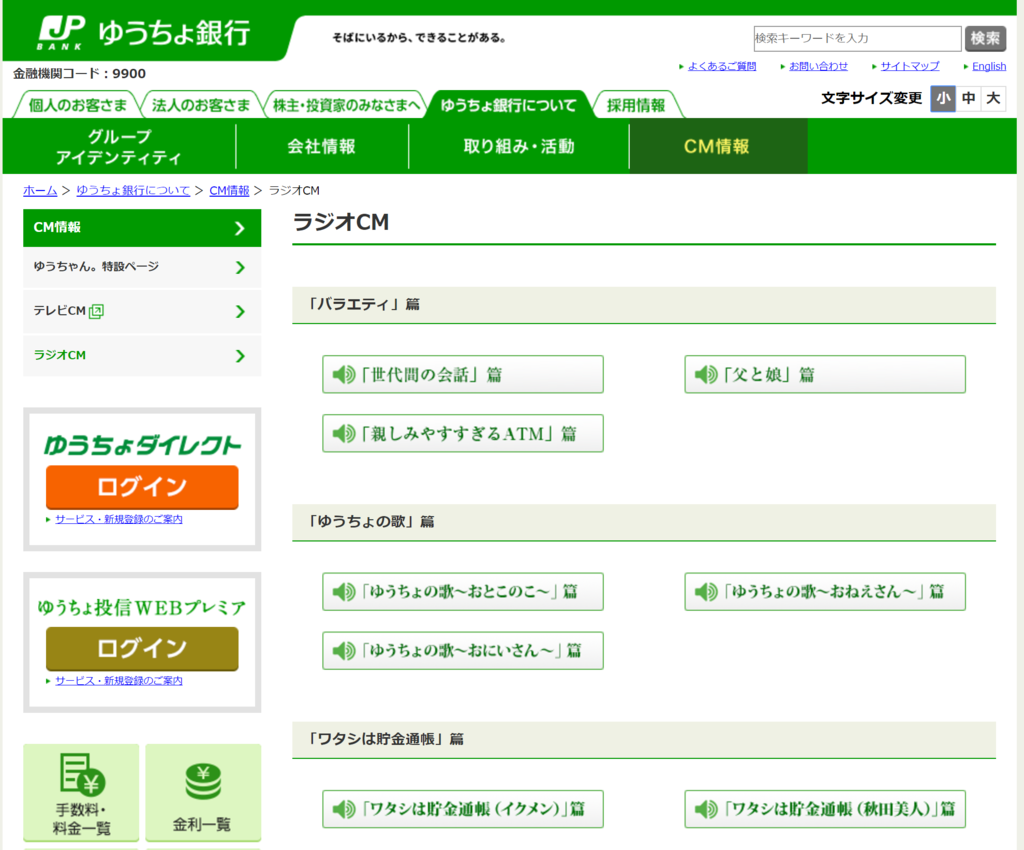Click chevron beside テレビCM sidebar item

pyautogui.click(x=240, y=311)
